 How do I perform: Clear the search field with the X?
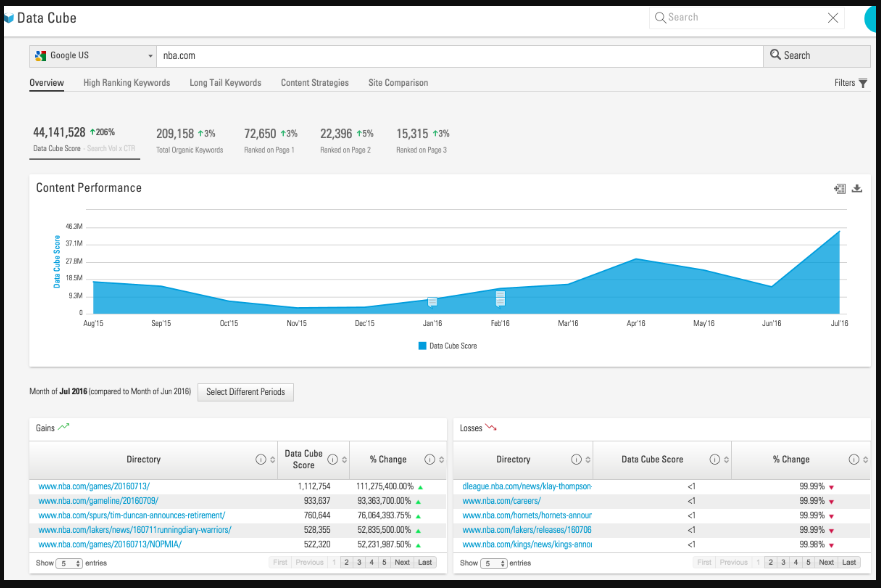click(833, 17)
